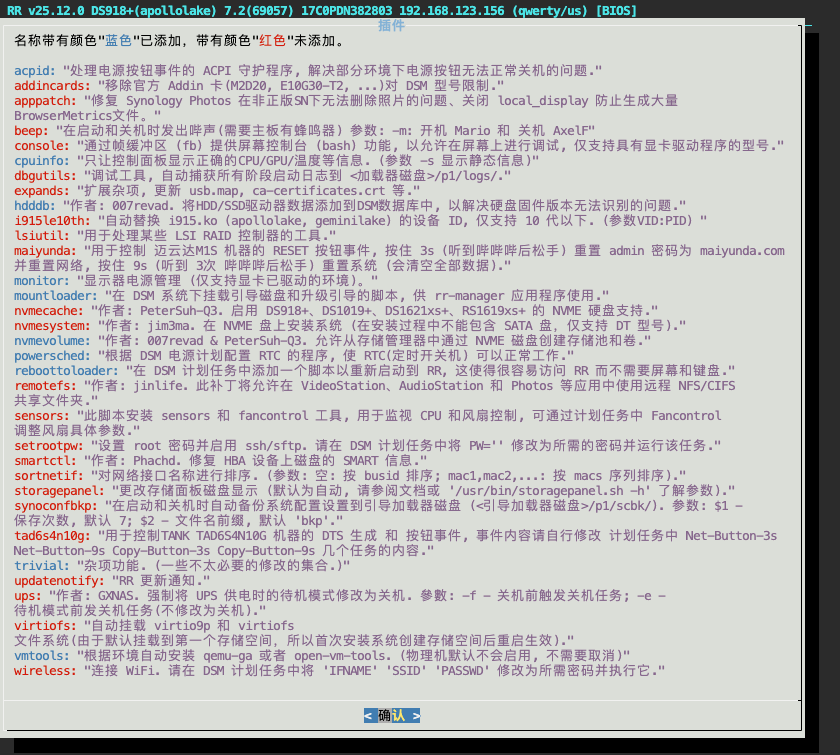Select the beep addon name
The image size is (840, 755).
[30, 131]
